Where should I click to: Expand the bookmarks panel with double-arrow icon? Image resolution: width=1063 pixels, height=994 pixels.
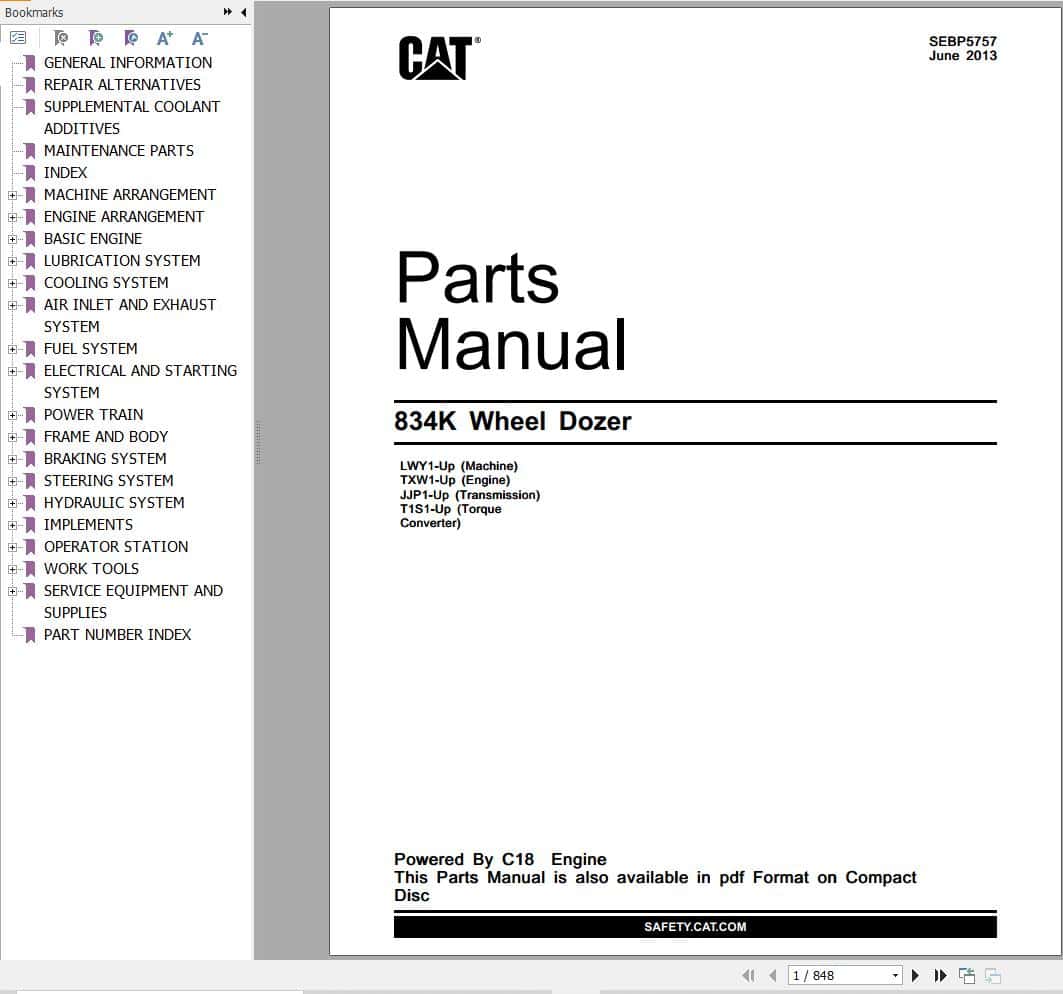tap(228, 12)
